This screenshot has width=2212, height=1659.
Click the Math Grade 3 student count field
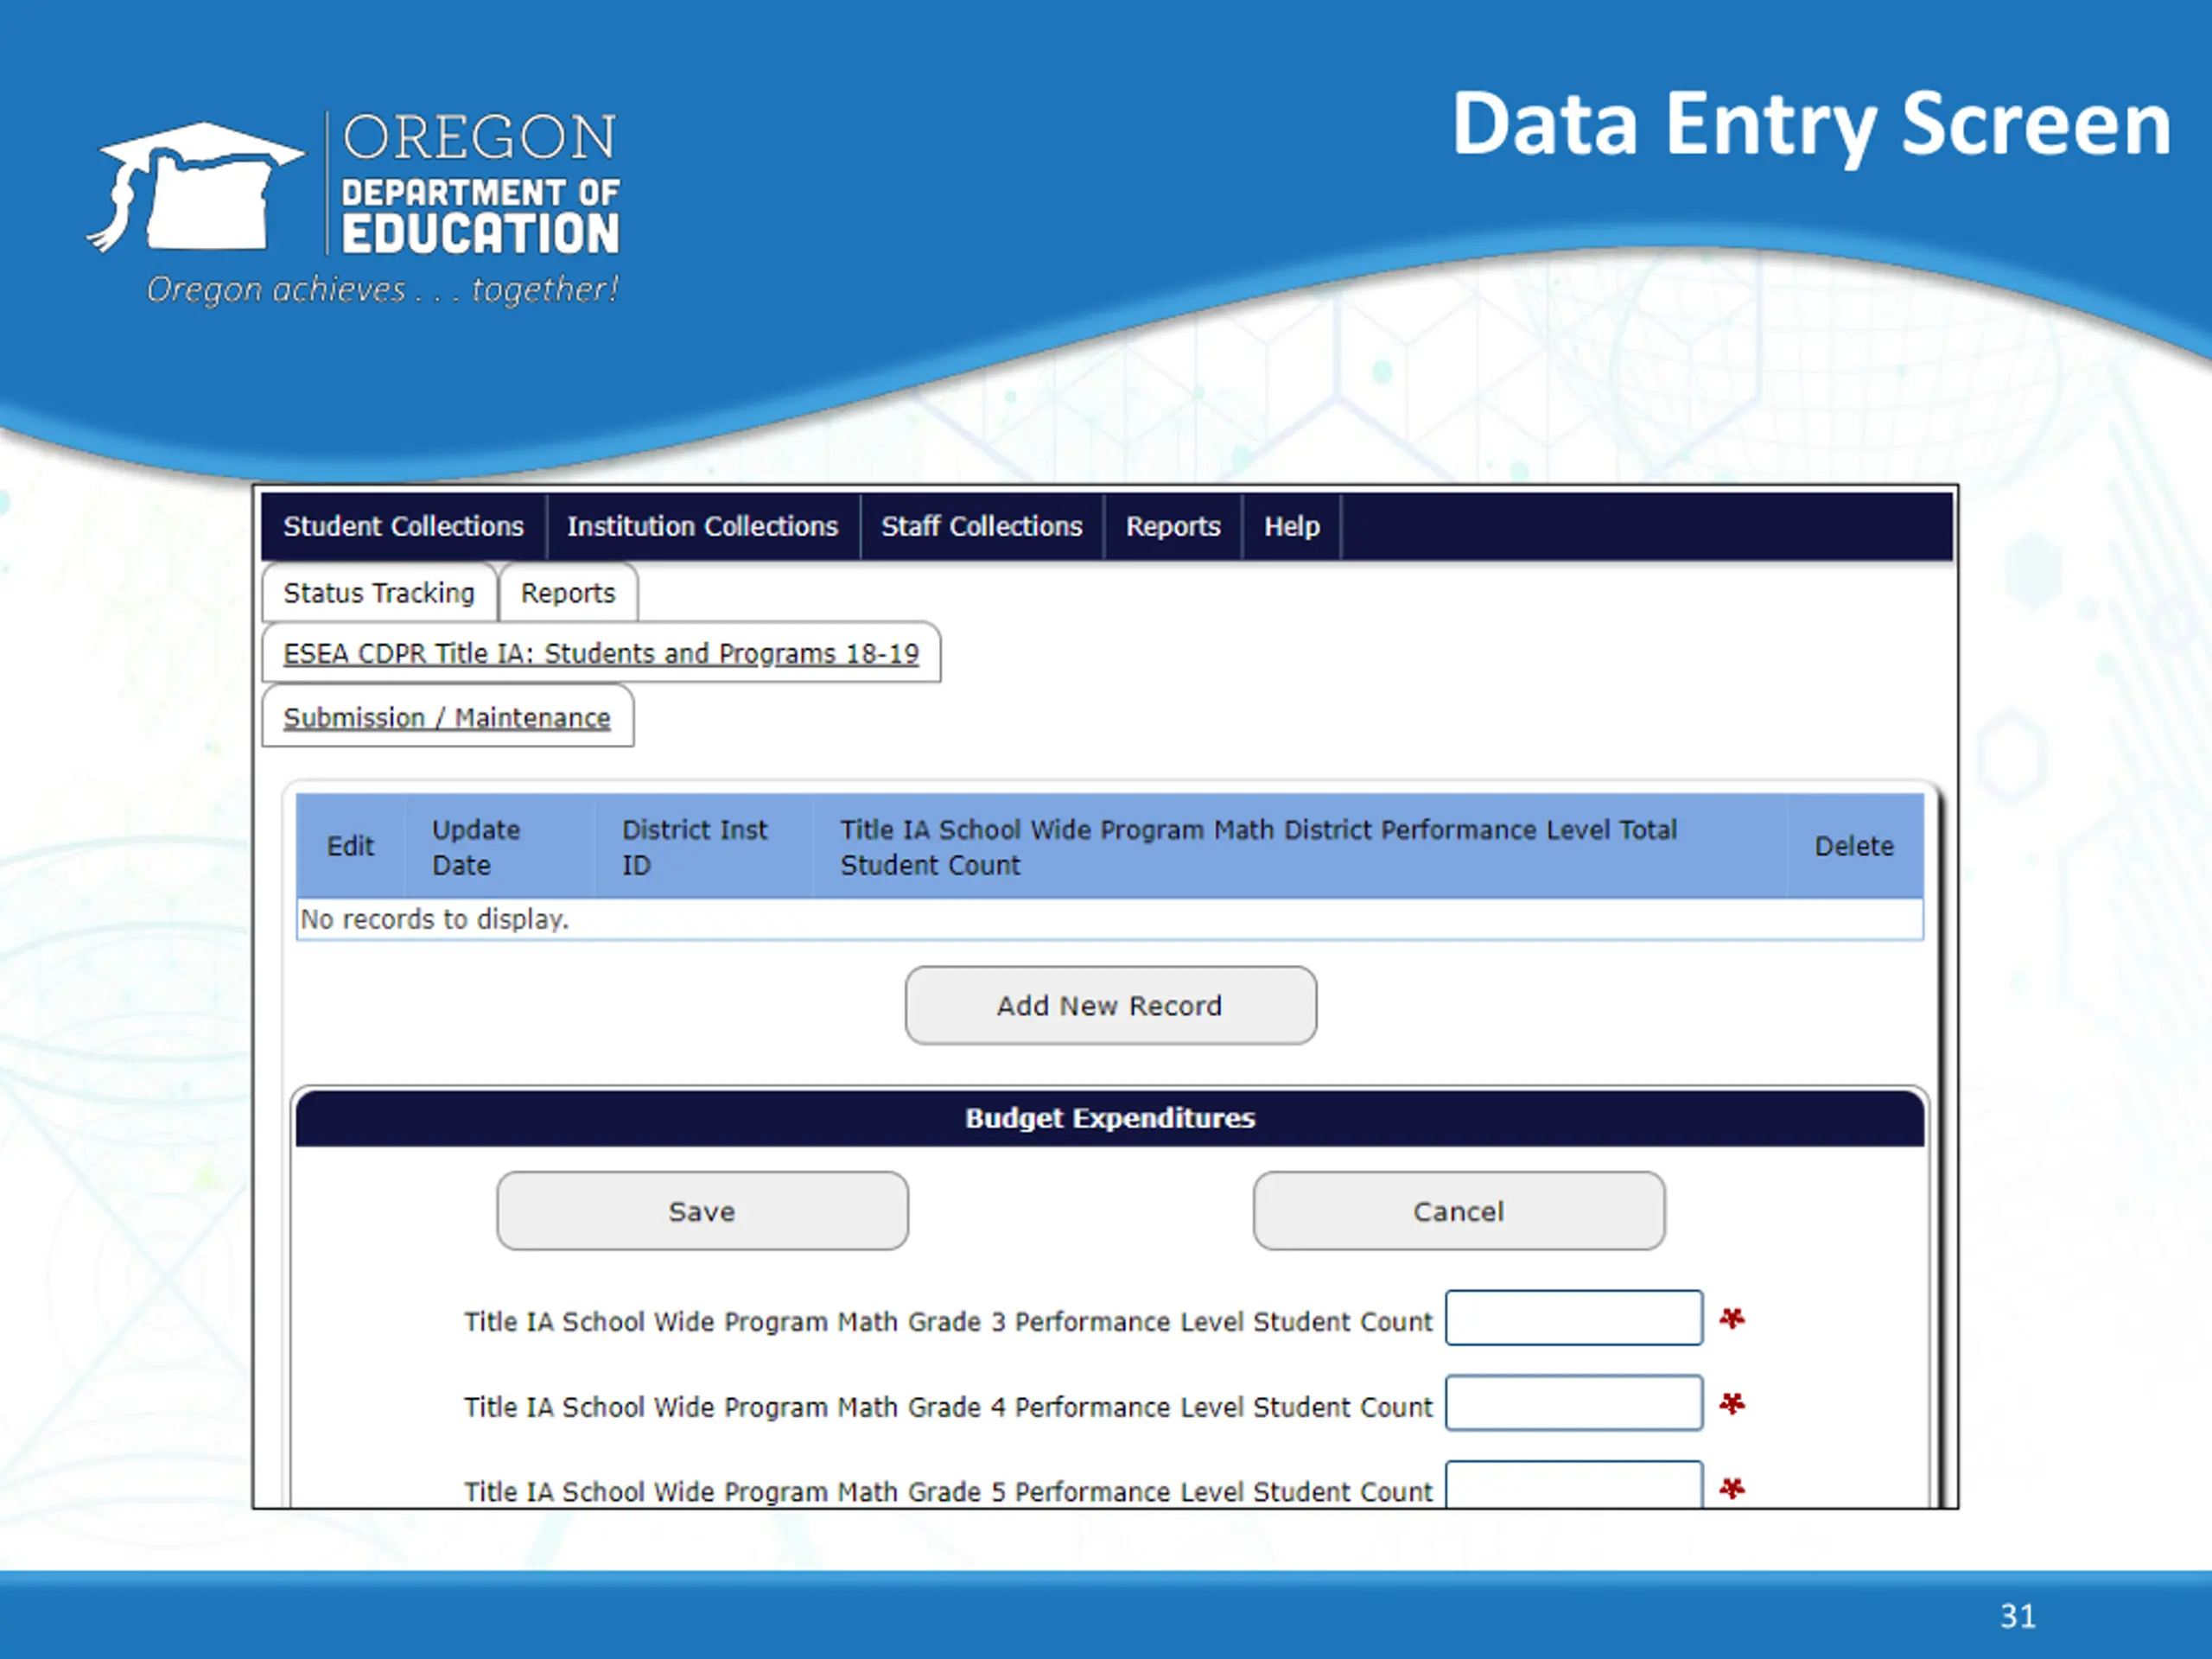1574,1318
